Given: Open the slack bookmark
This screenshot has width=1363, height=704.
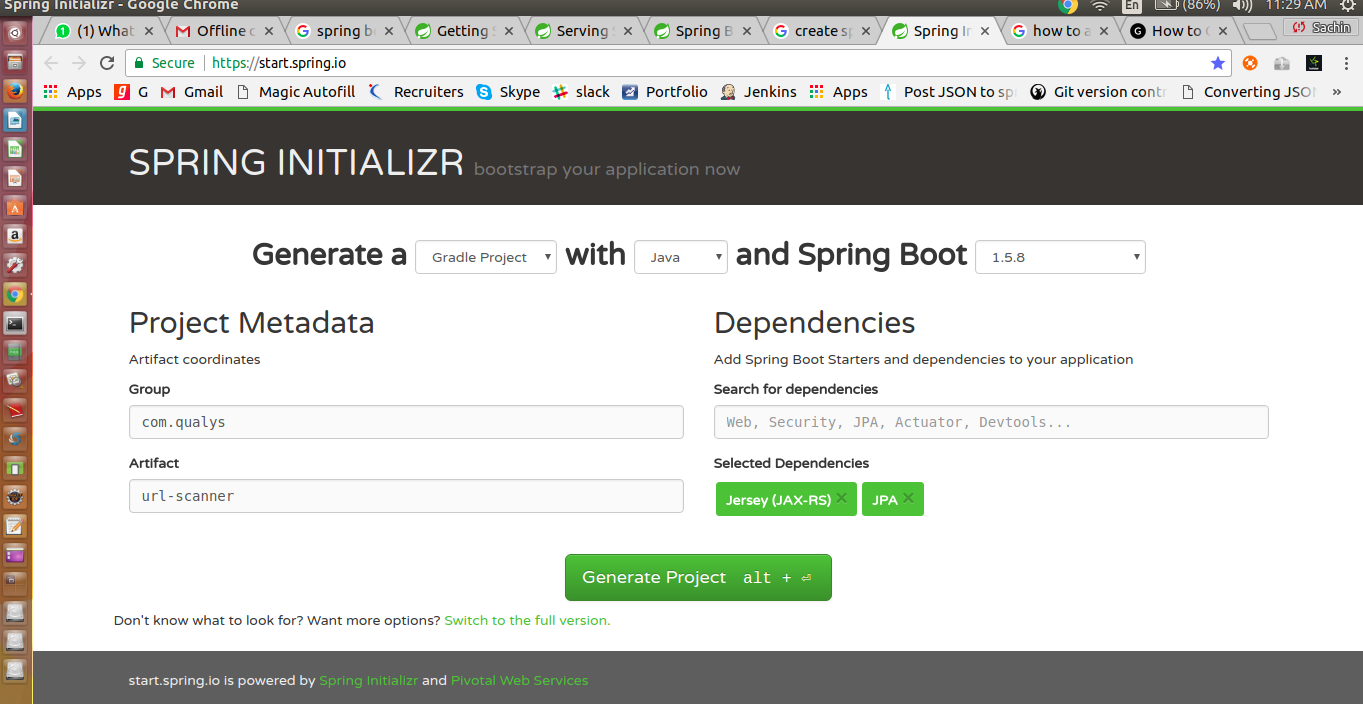Looking at the screenshot, I should click(581, 92).
